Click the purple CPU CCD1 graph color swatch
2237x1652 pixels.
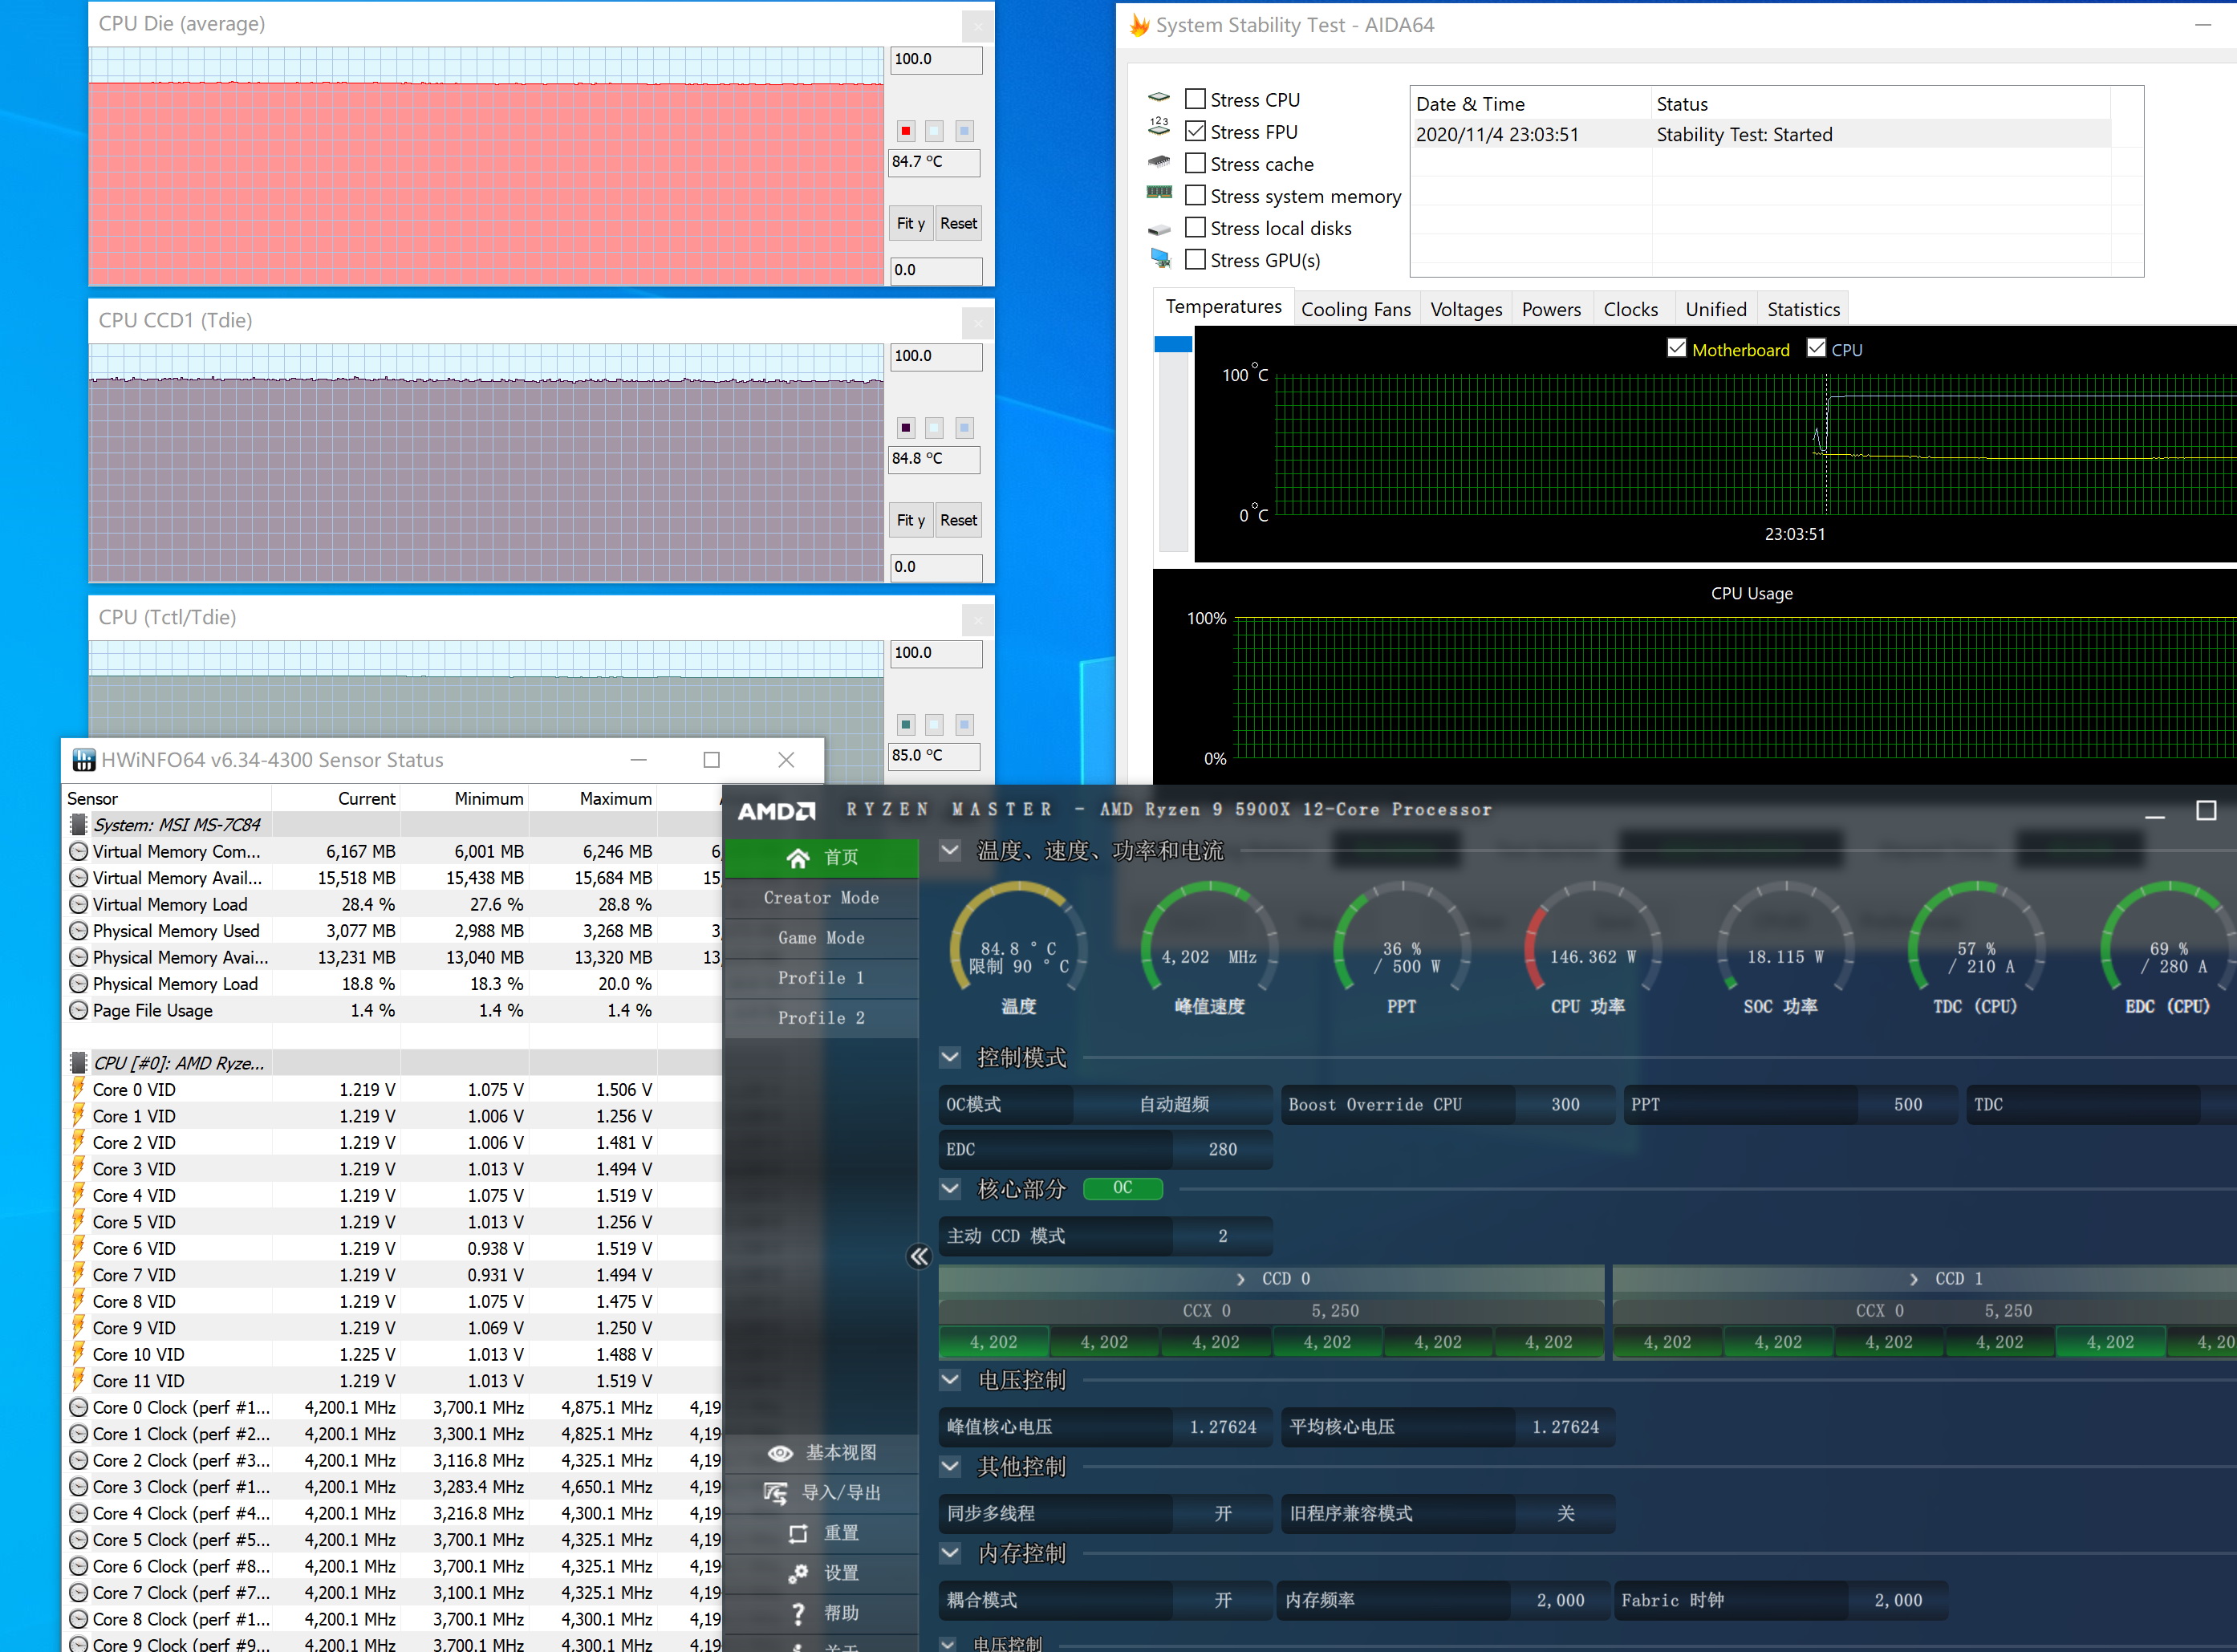(x=905, y=428)
